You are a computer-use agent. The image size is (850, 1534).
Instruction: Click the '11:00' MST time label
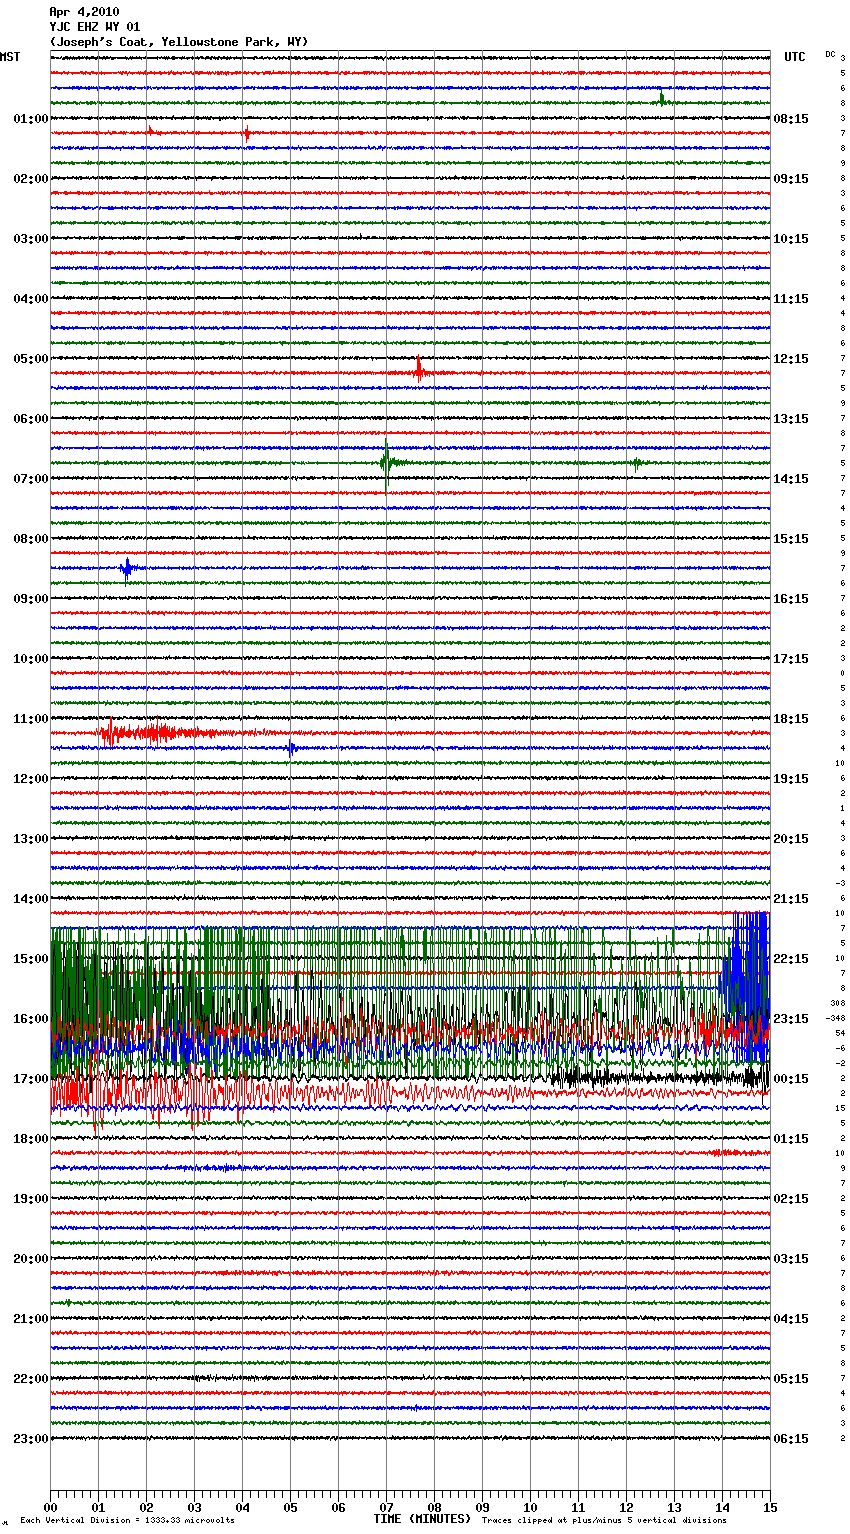coord(31,719)
